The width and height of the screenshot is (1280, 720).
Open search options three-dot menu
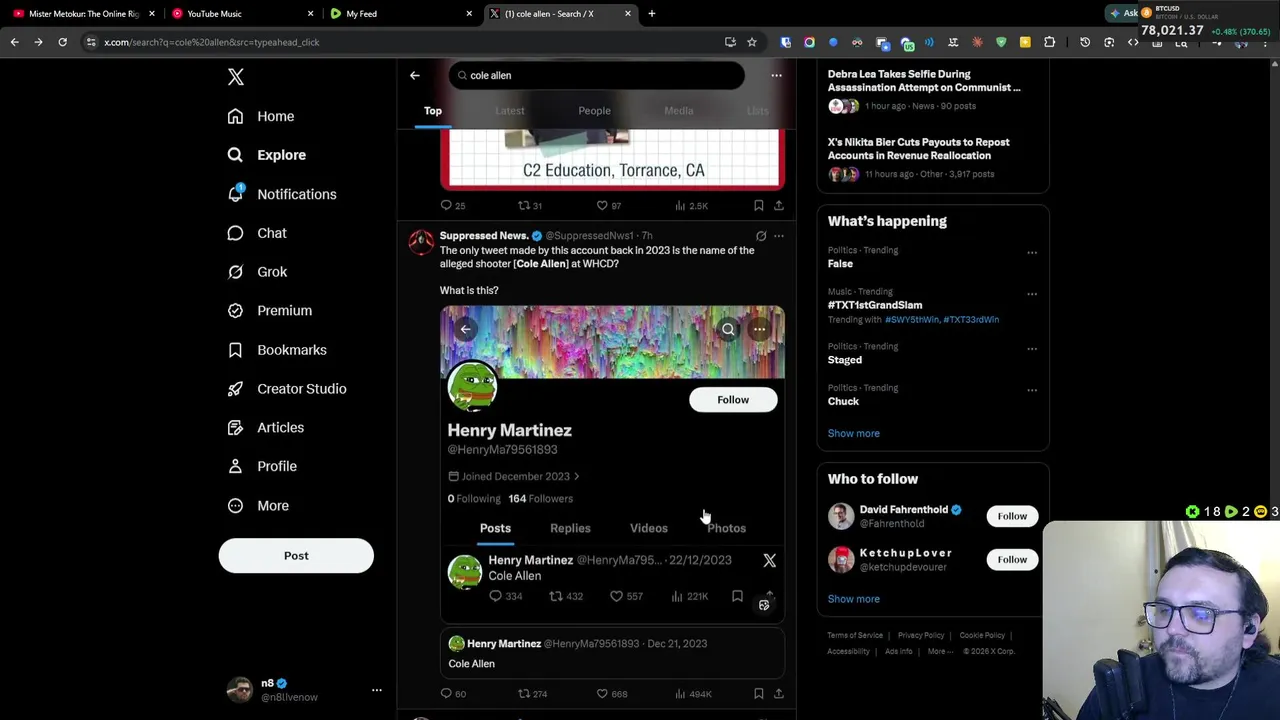click(776, 75)
